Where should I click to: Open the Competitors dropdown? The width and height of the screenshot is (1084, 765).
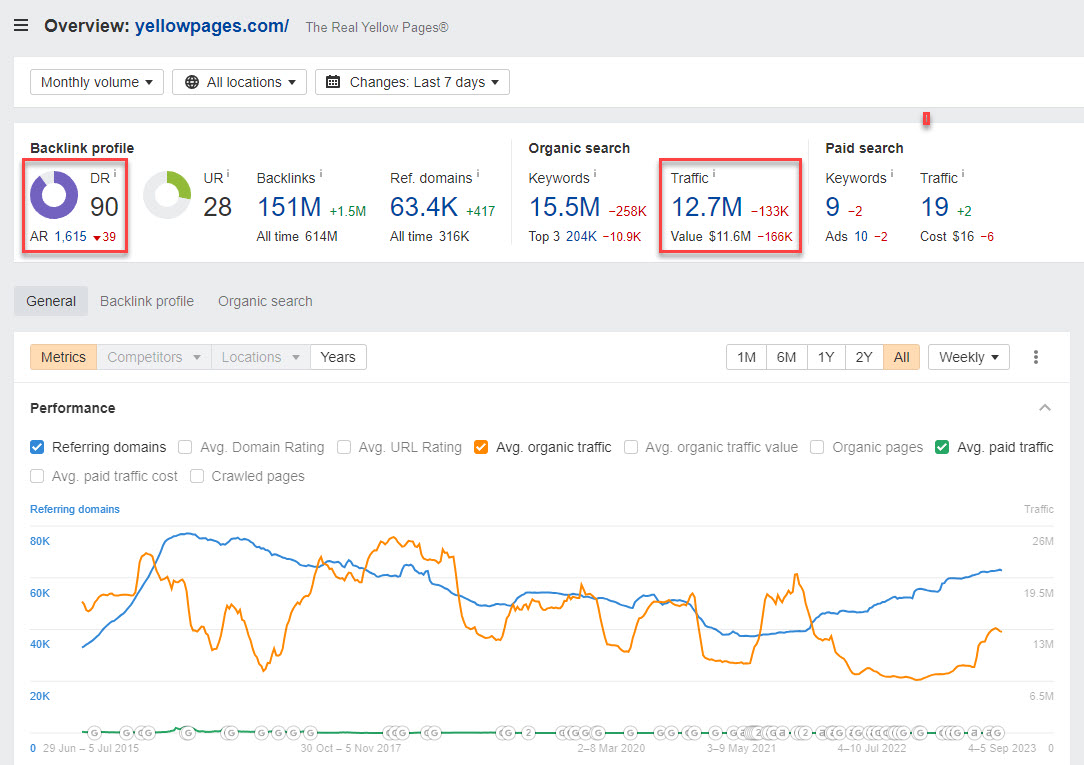[153, 357]
